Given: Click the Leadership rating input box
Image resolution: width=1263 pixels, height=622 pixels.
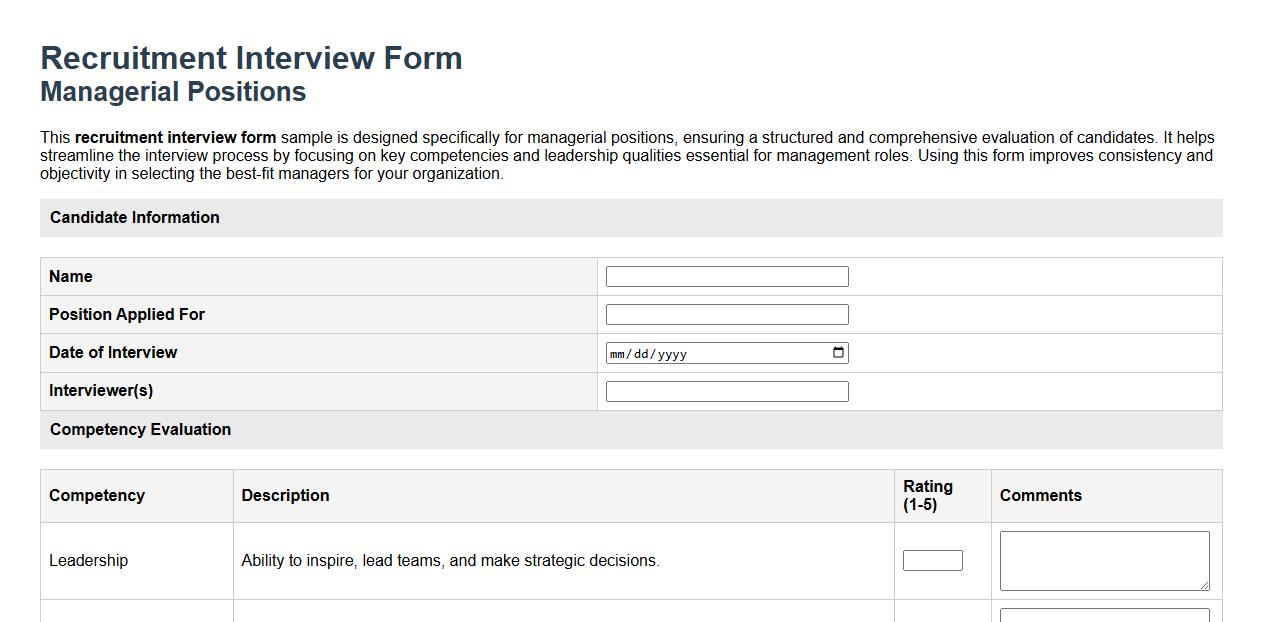Looking at the screenshot, I should pyautogui.click(x=931, y=560).
